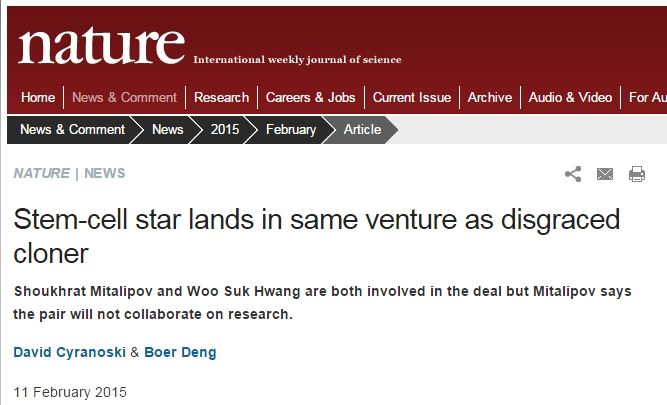
Task: Select the Archive menu item
Action: click(x=490, y=97)
